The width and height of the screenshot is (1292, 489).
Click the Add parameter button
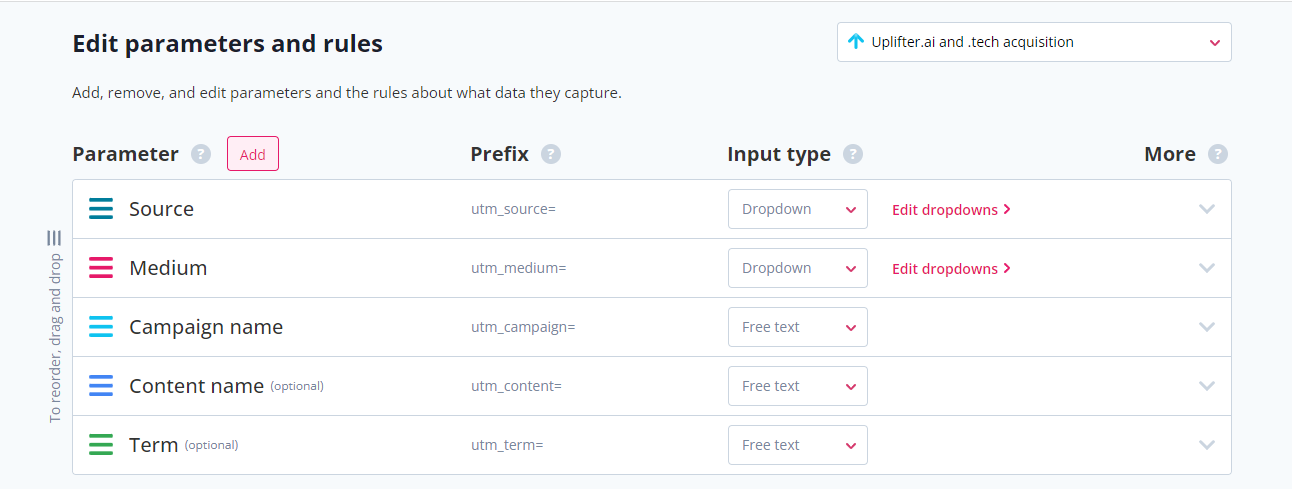point(253,154)
